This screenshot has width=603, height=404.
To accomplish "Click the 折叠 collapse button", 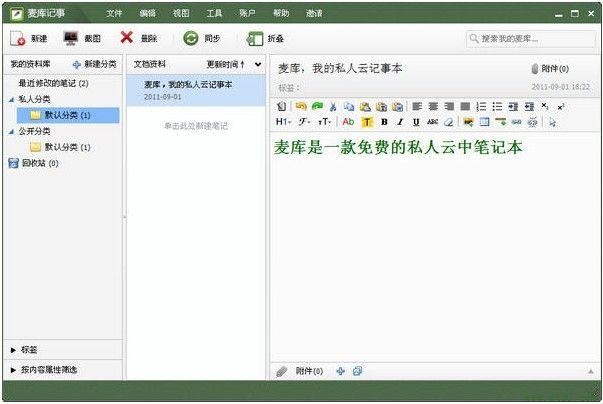I will pos(265,38).
